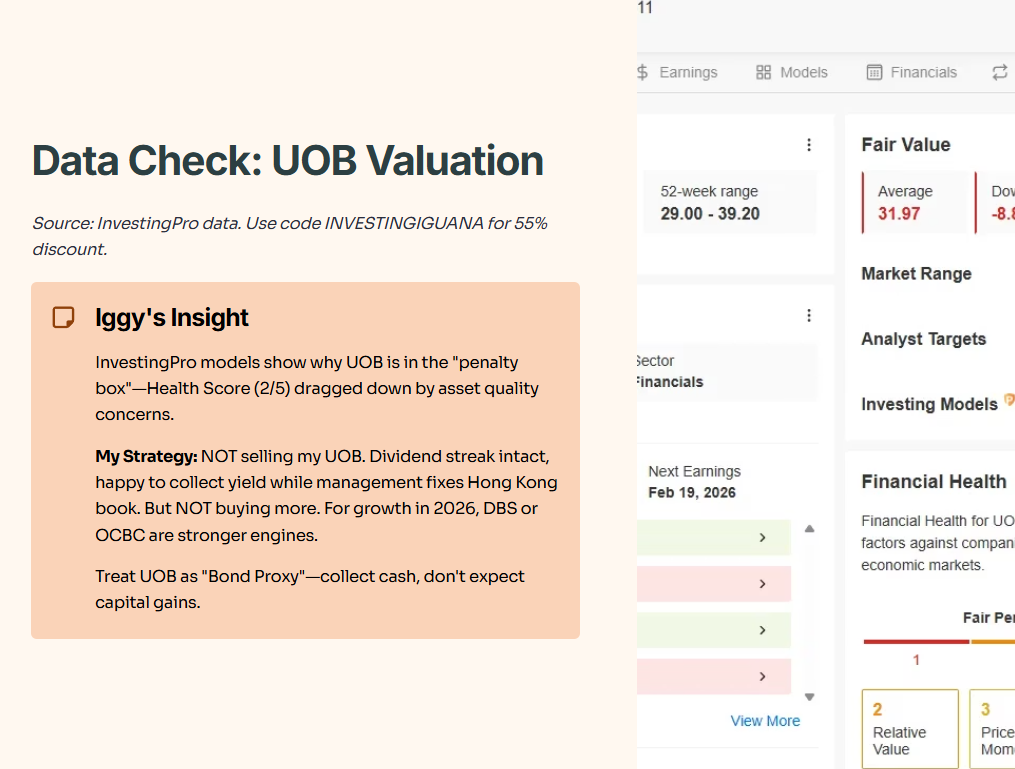Open the Financials tab

click(911, 72)
